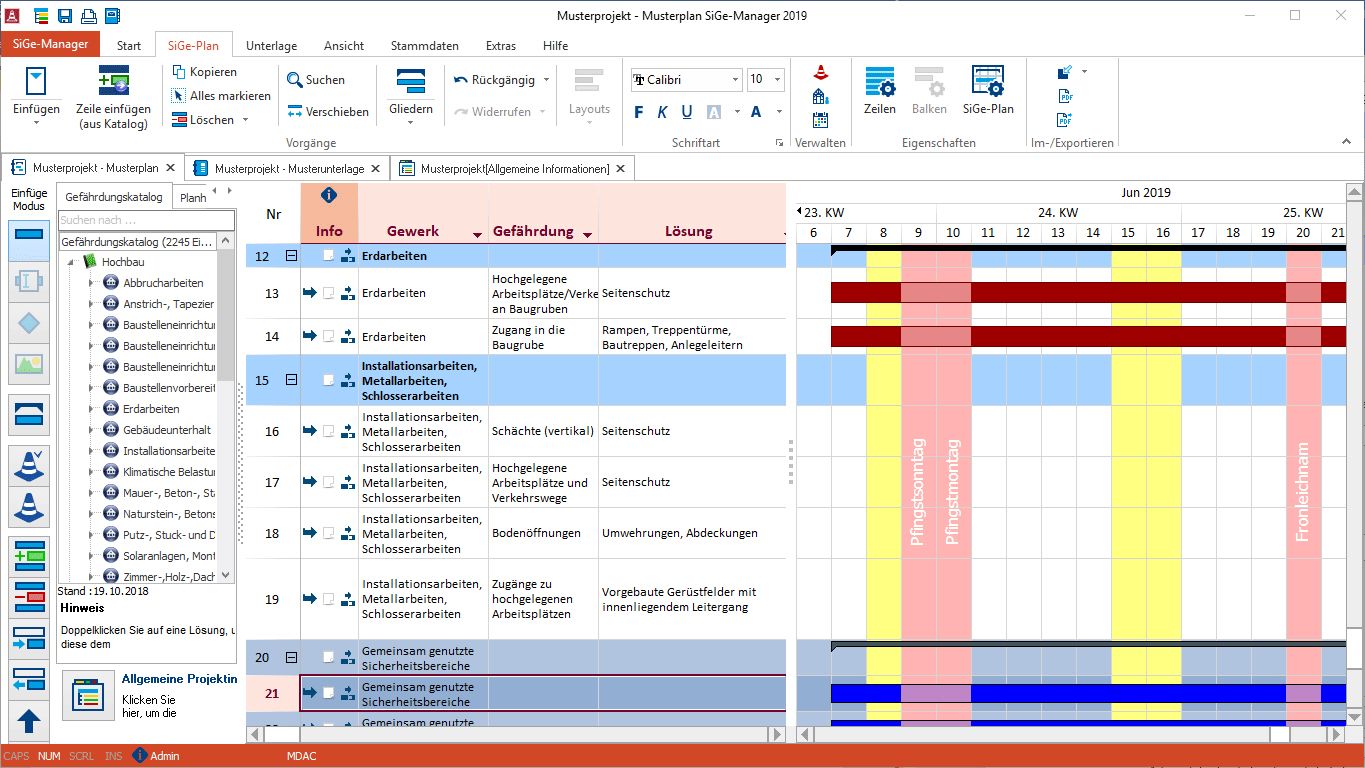Image resolution: width=1365 pixels, height=768 pixels.
Task: Click the Suchen nach search field
Action: click(x=146, y=220)
